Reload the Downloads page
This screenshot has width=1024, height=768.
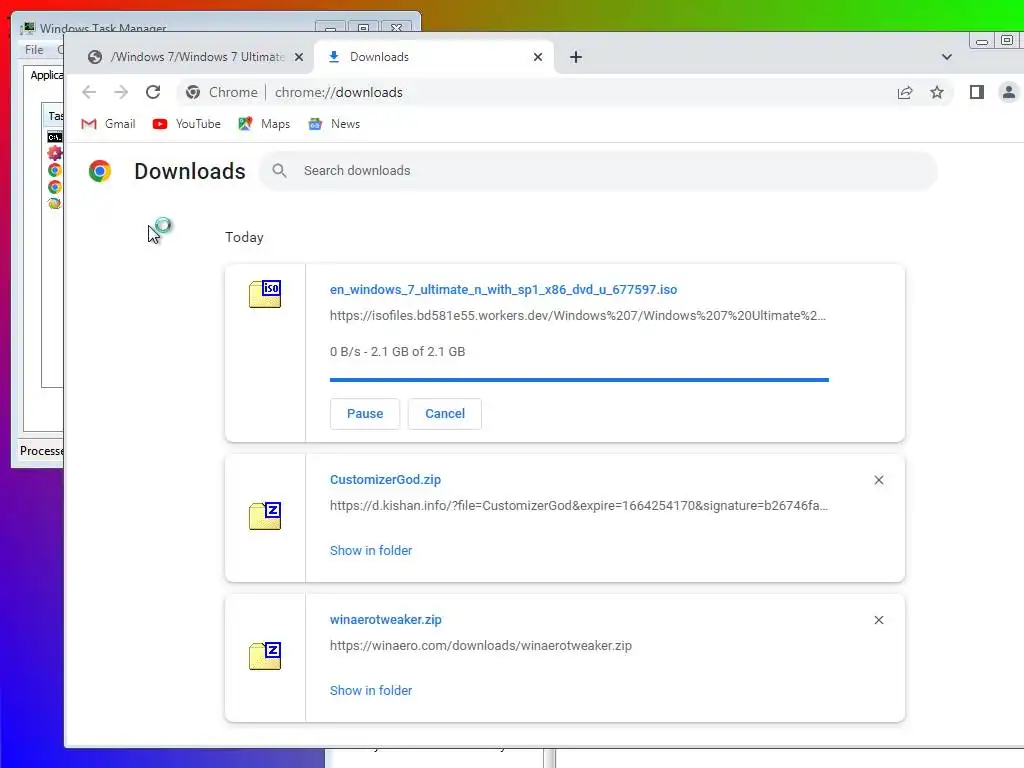pos(153,92)
